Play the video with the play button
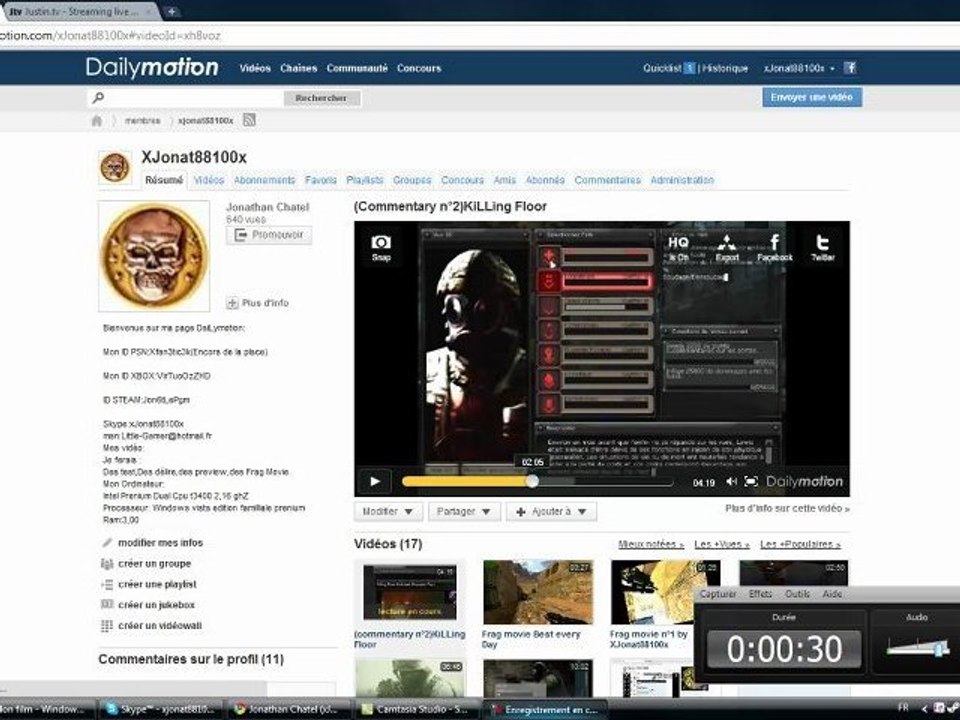Viewport: 960px width, 720px height. point(375,481)
